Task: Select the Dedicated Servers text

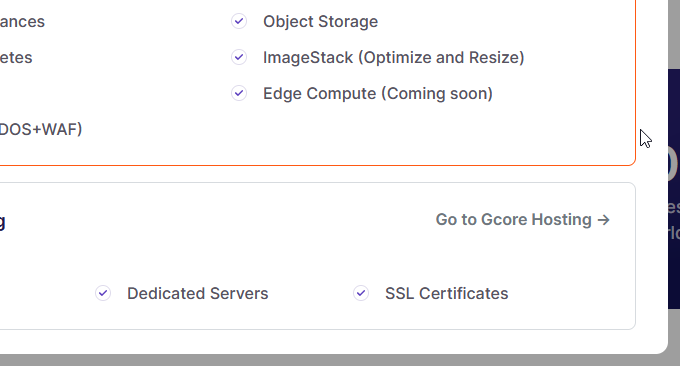Action: point(198,294)
